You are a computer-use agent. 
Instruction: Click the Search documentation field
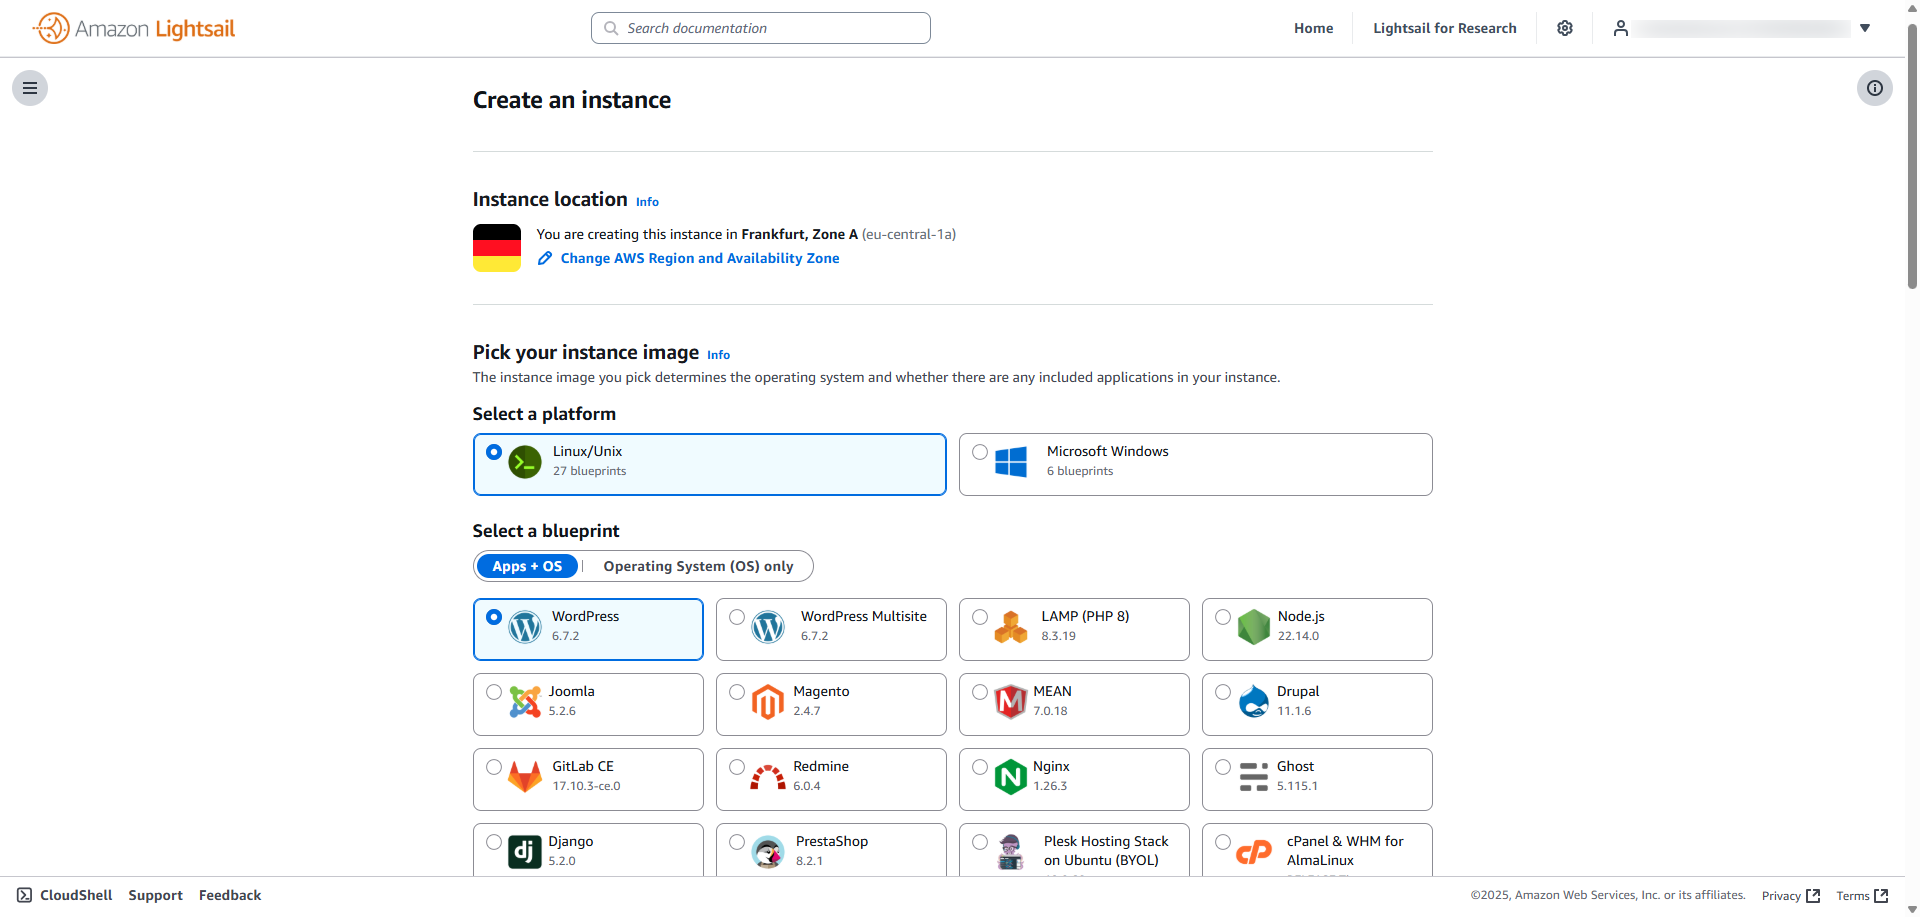(x=761, y=28)
